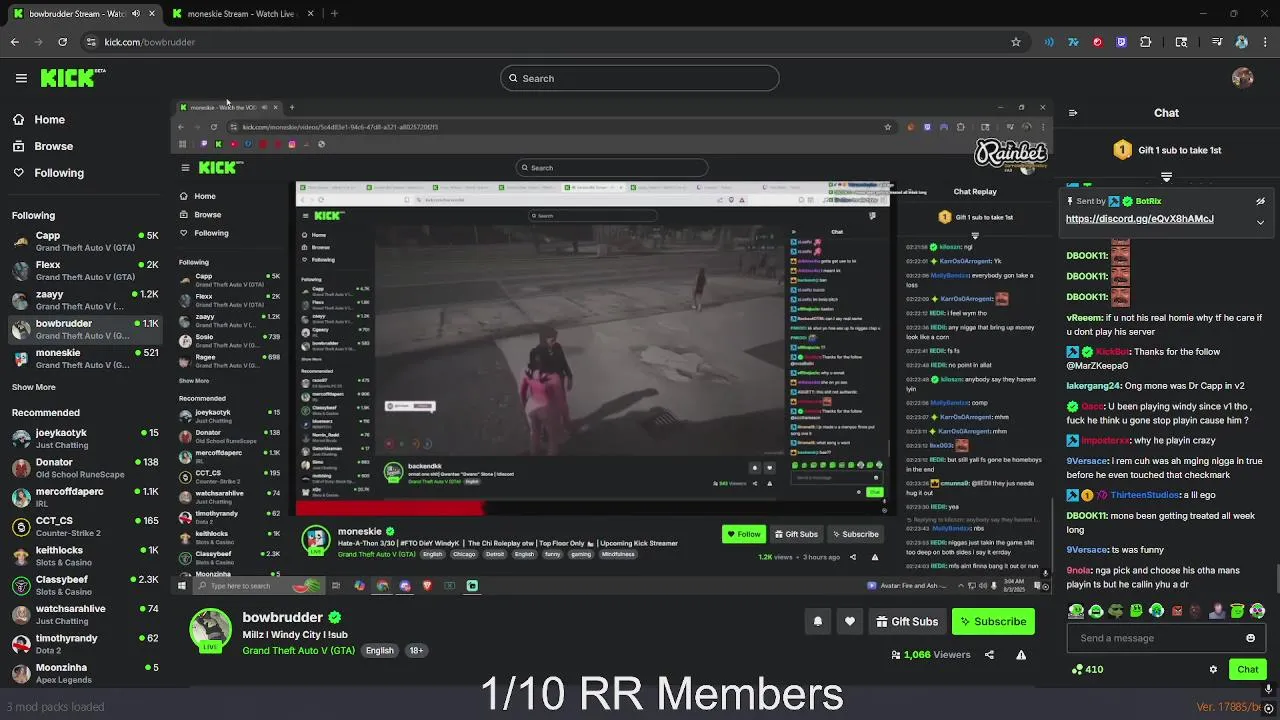Collapse the chat panel with arrow icon
This screenshot has height=720, width=1280.
pyautogui.click(x=1073, y=113)
